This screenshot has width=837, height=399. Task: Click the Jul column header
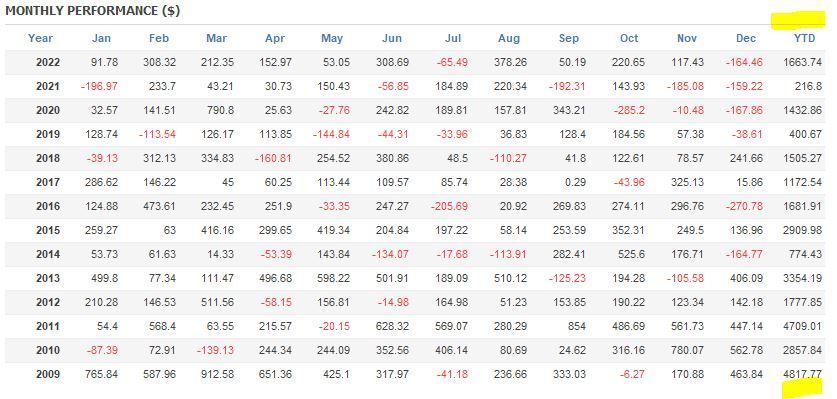pos(453,38)
